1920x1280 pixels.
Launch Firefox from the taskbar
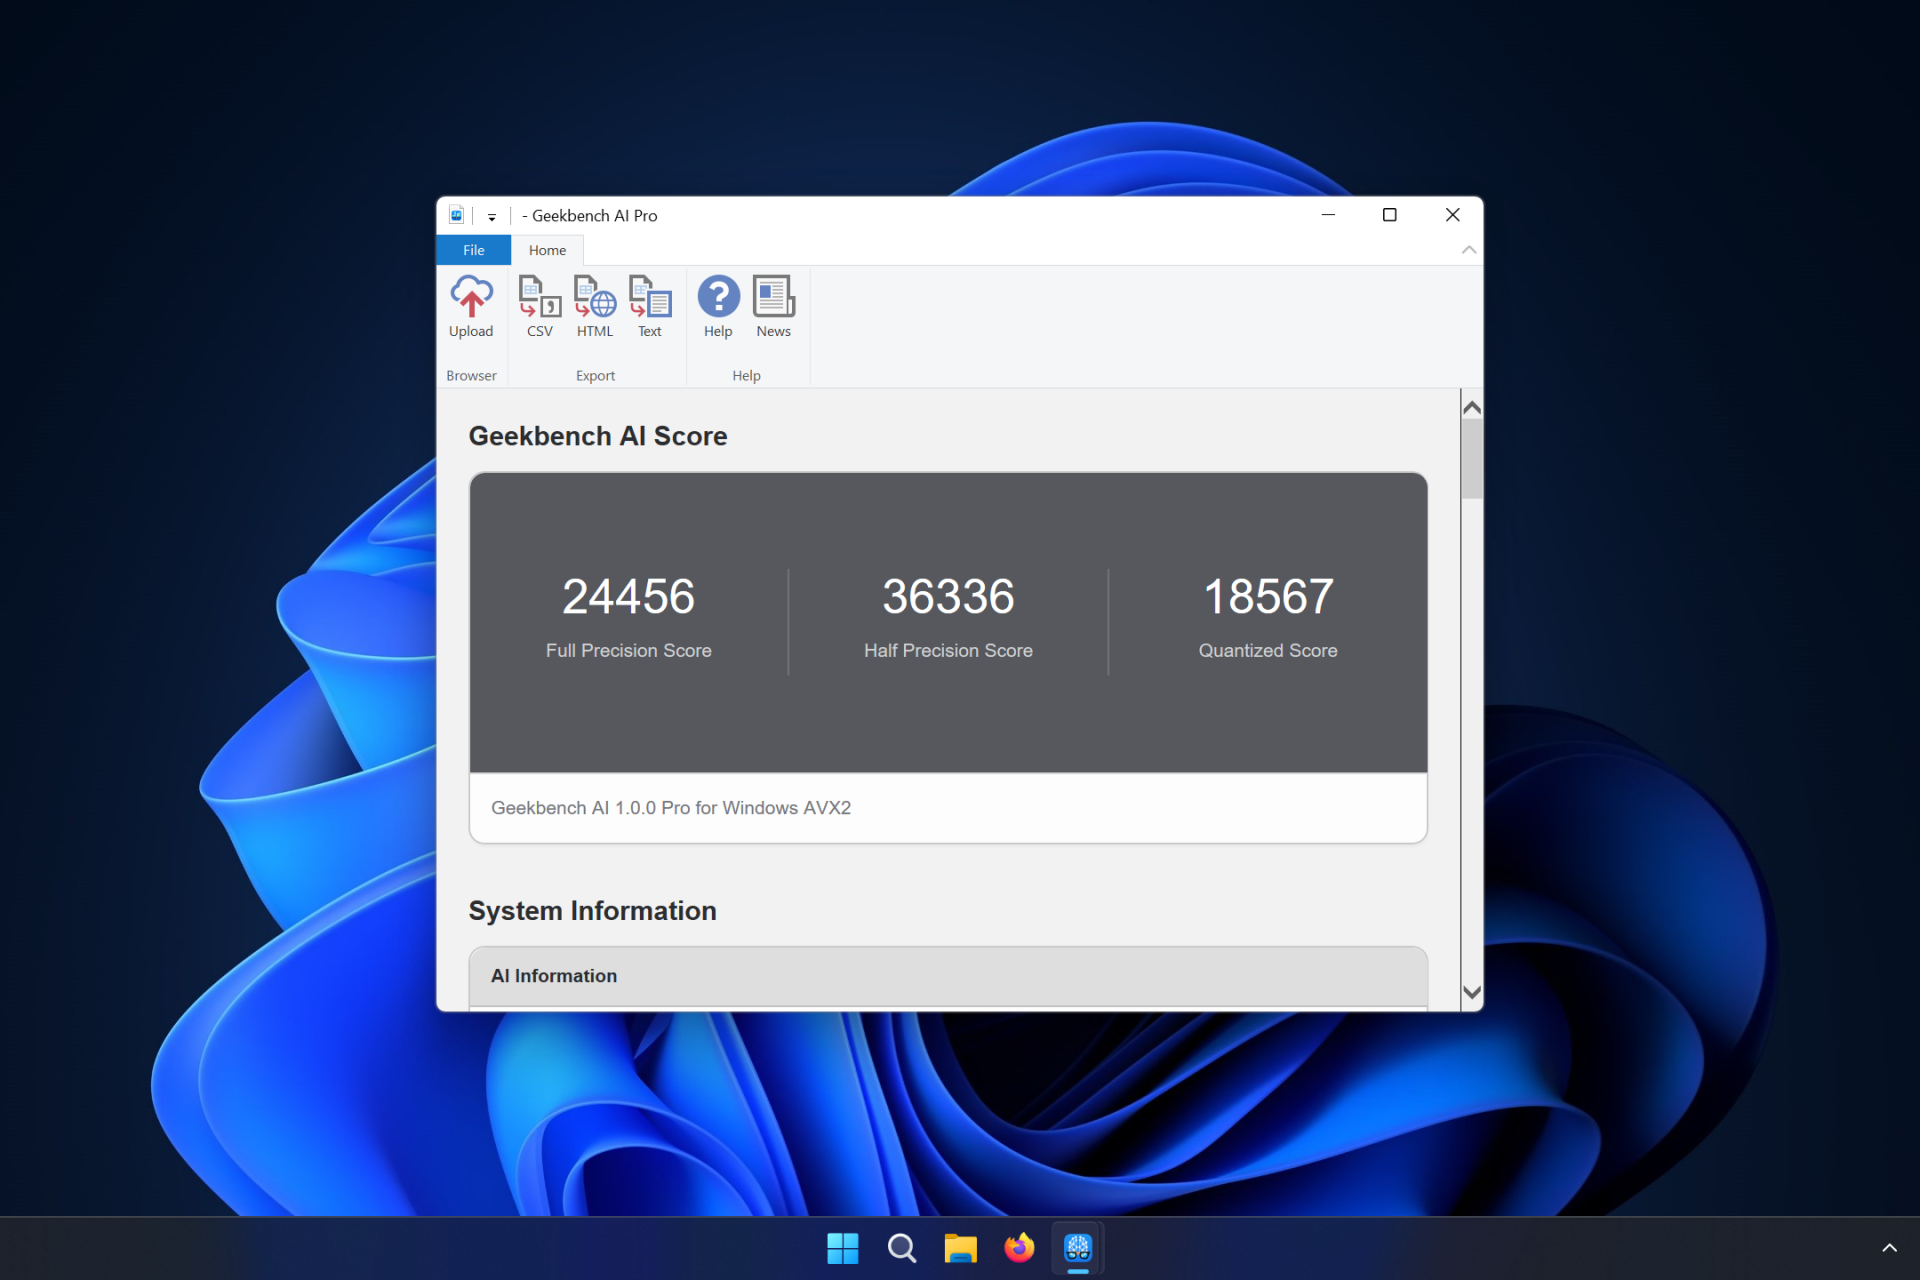1018,1247
